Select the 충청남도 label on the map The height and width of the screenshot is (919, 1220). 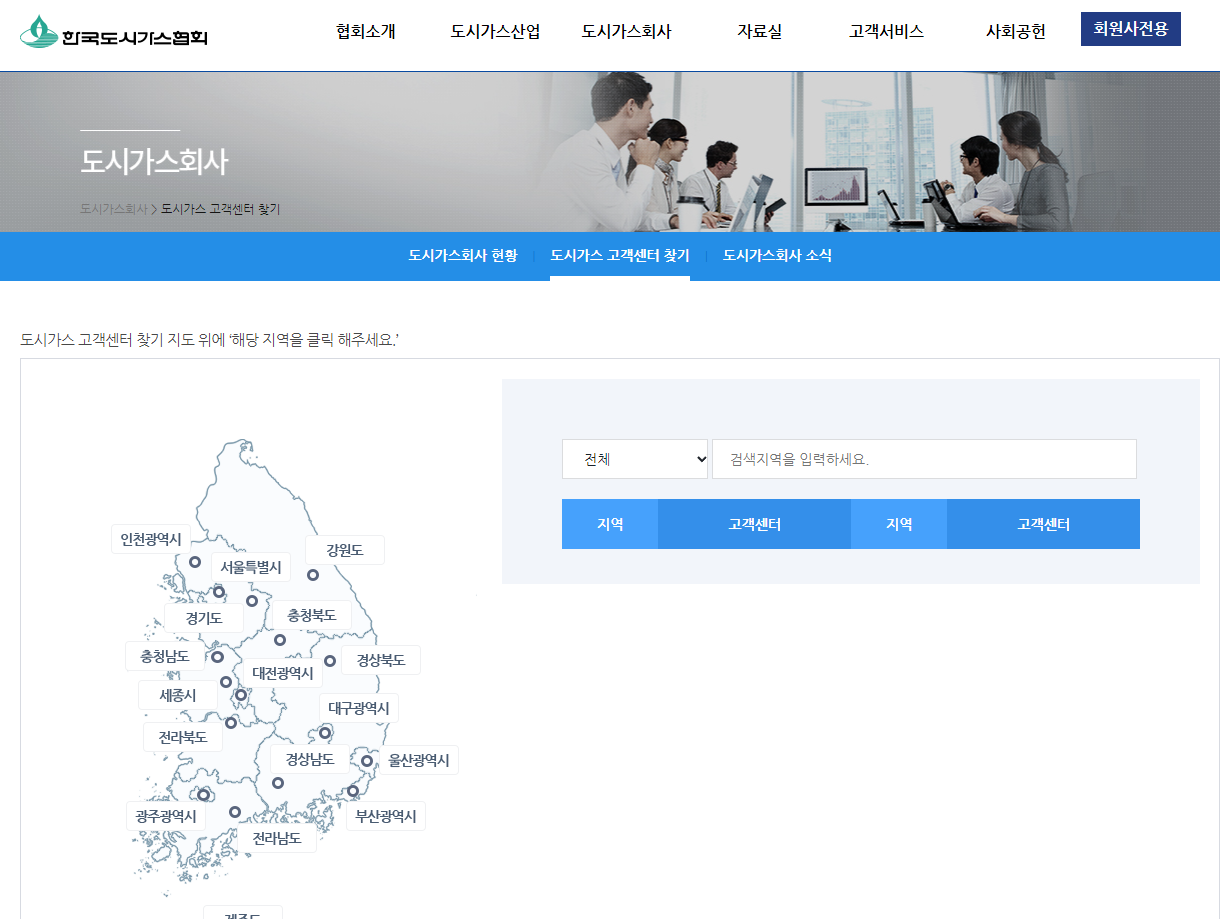tap(165, 655)
